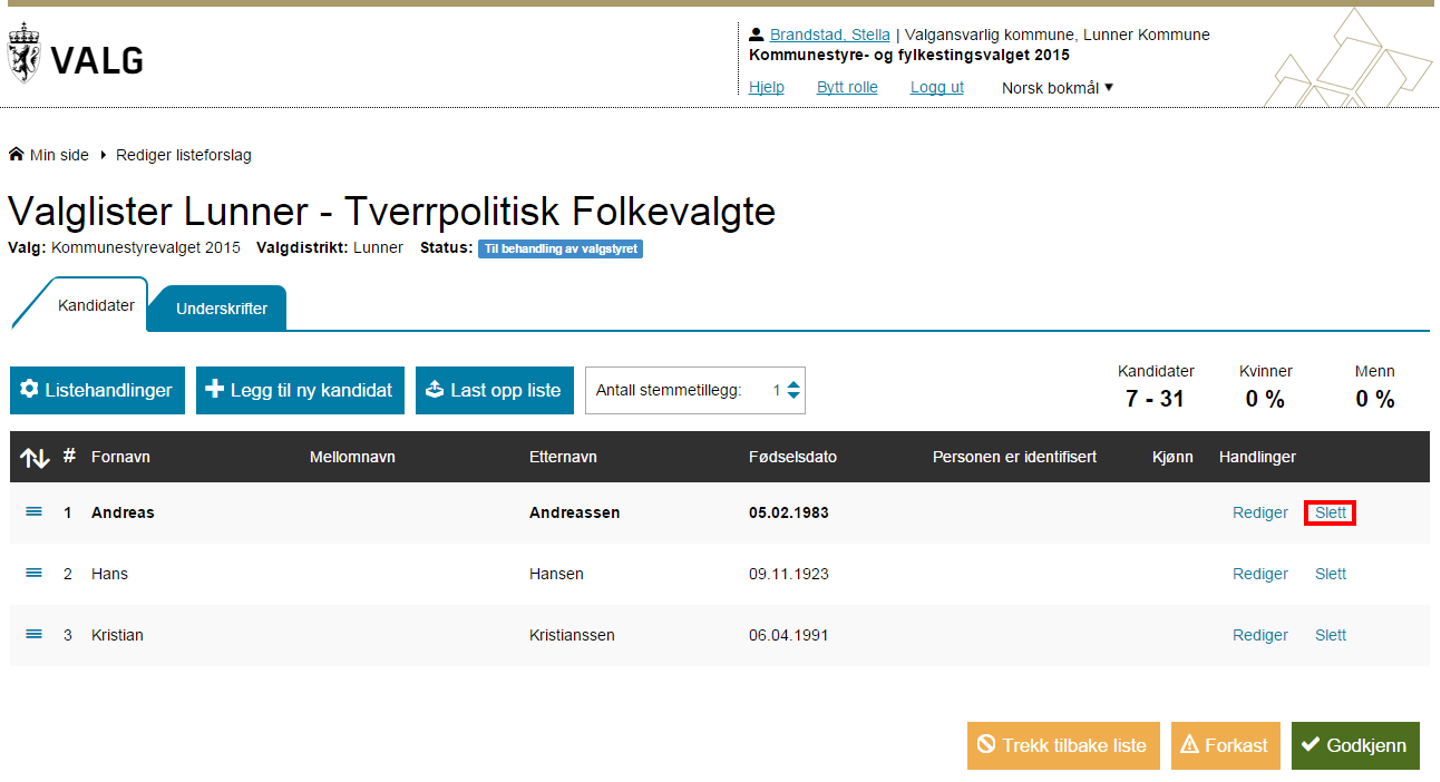
Task: Reject the list using Forkast
Action: (x=1225, y=745)
